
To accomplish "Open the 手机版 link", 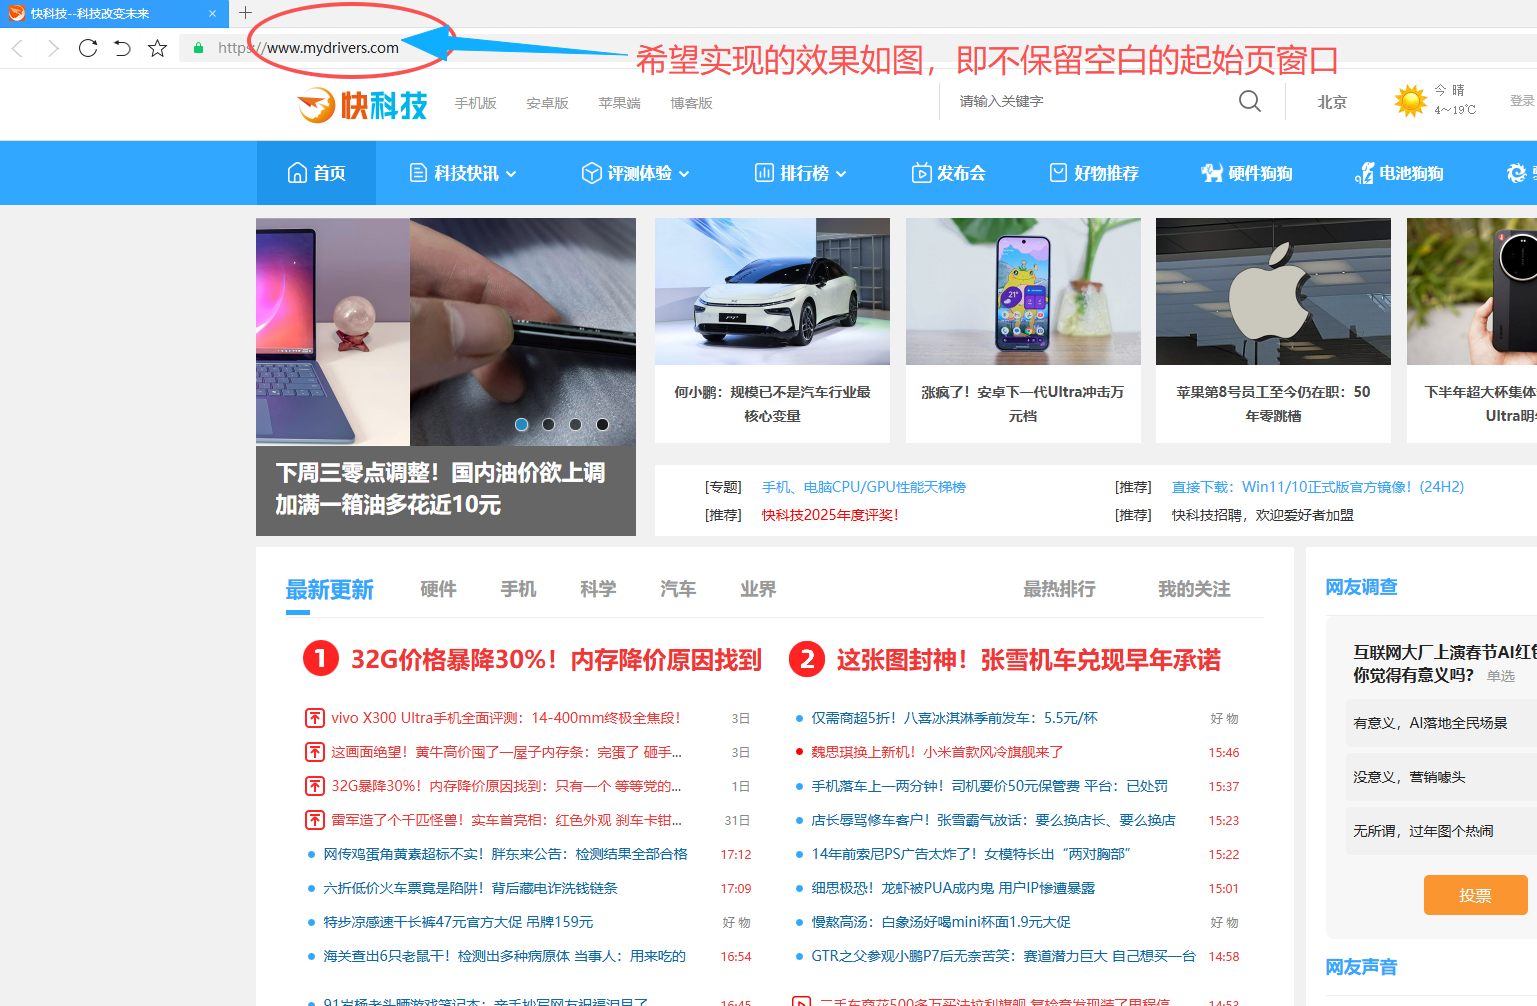I will click(x=475, y=103).
